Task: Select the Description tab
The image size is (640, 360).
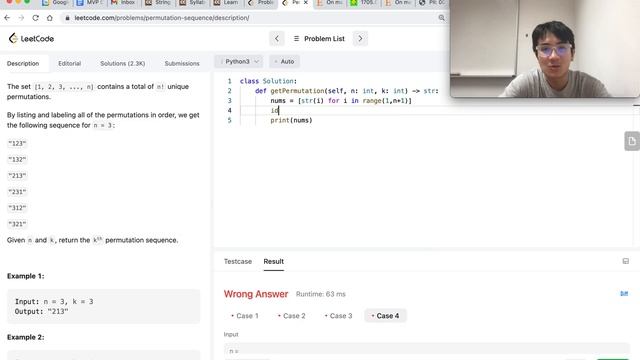Action: point(23,63)
